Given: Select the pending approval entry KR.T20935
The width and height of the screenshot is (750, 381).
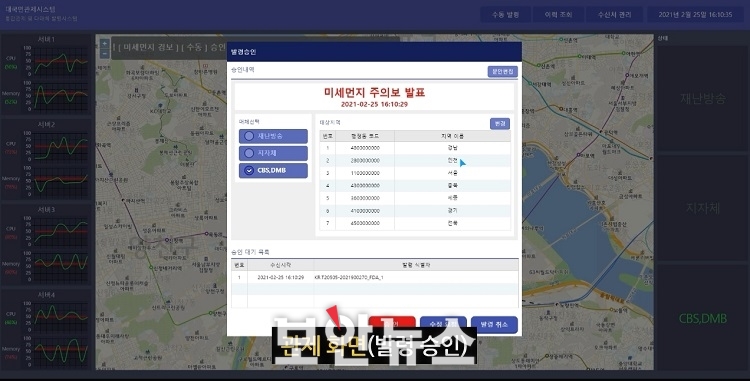Looking at the screenshot, I should (375, 277).
